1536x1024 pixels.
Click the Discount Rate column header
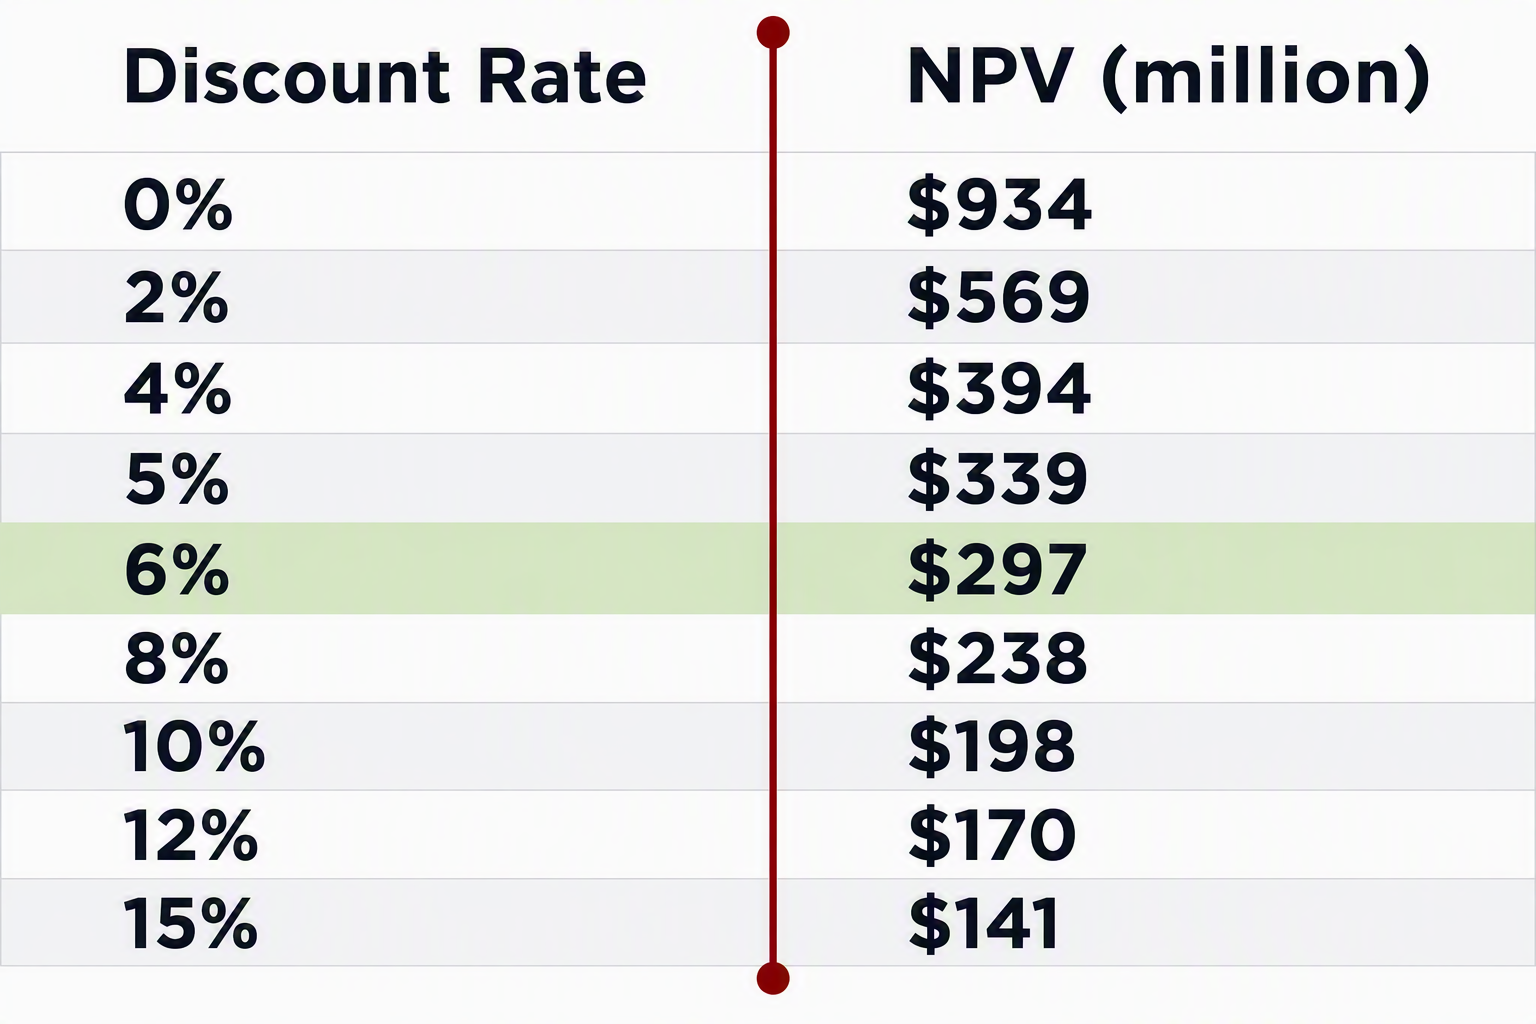(385, 77)
